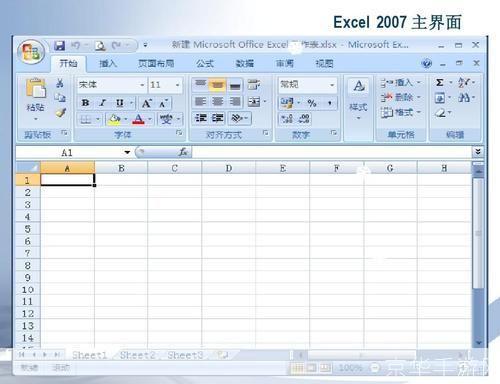This screenshot has height=384, width=500.
Task: Click the Office Button orb
Action: pos(31,52)
